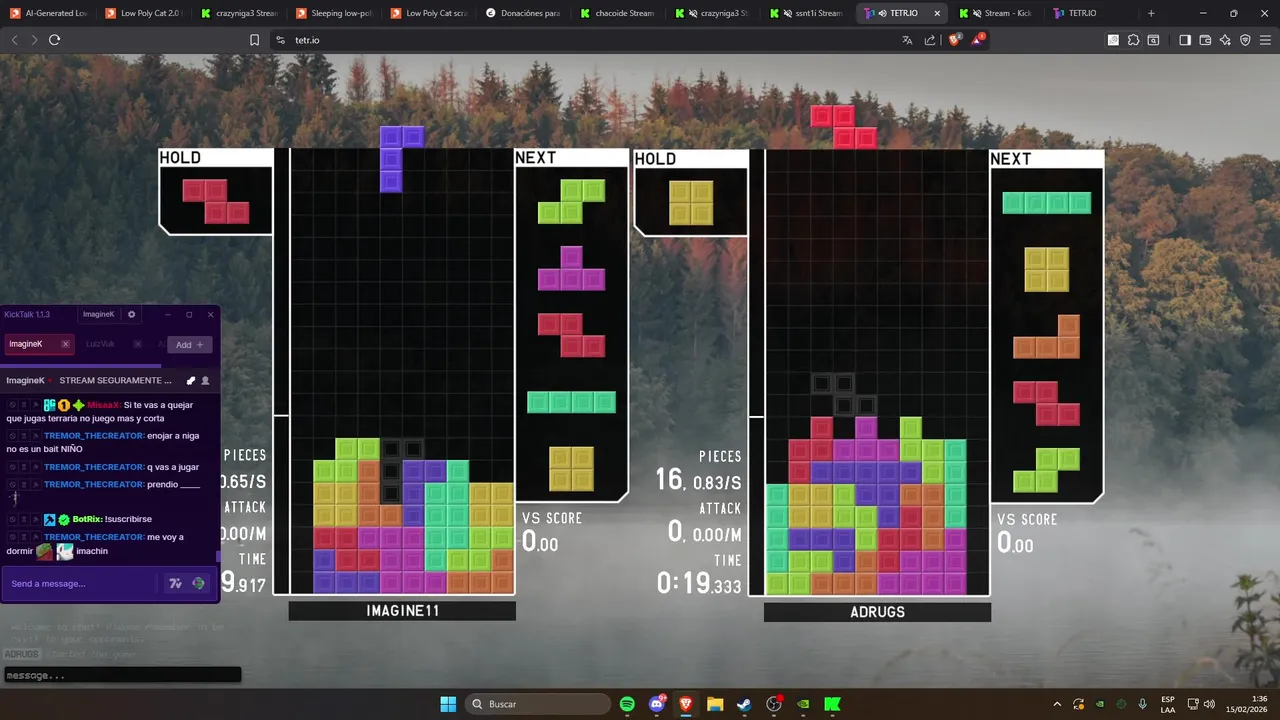This screenshot has width=1280, height=720.
Task: Open the clock showing 1:36 15/02/2026
Action: [x=1247, y=704]
